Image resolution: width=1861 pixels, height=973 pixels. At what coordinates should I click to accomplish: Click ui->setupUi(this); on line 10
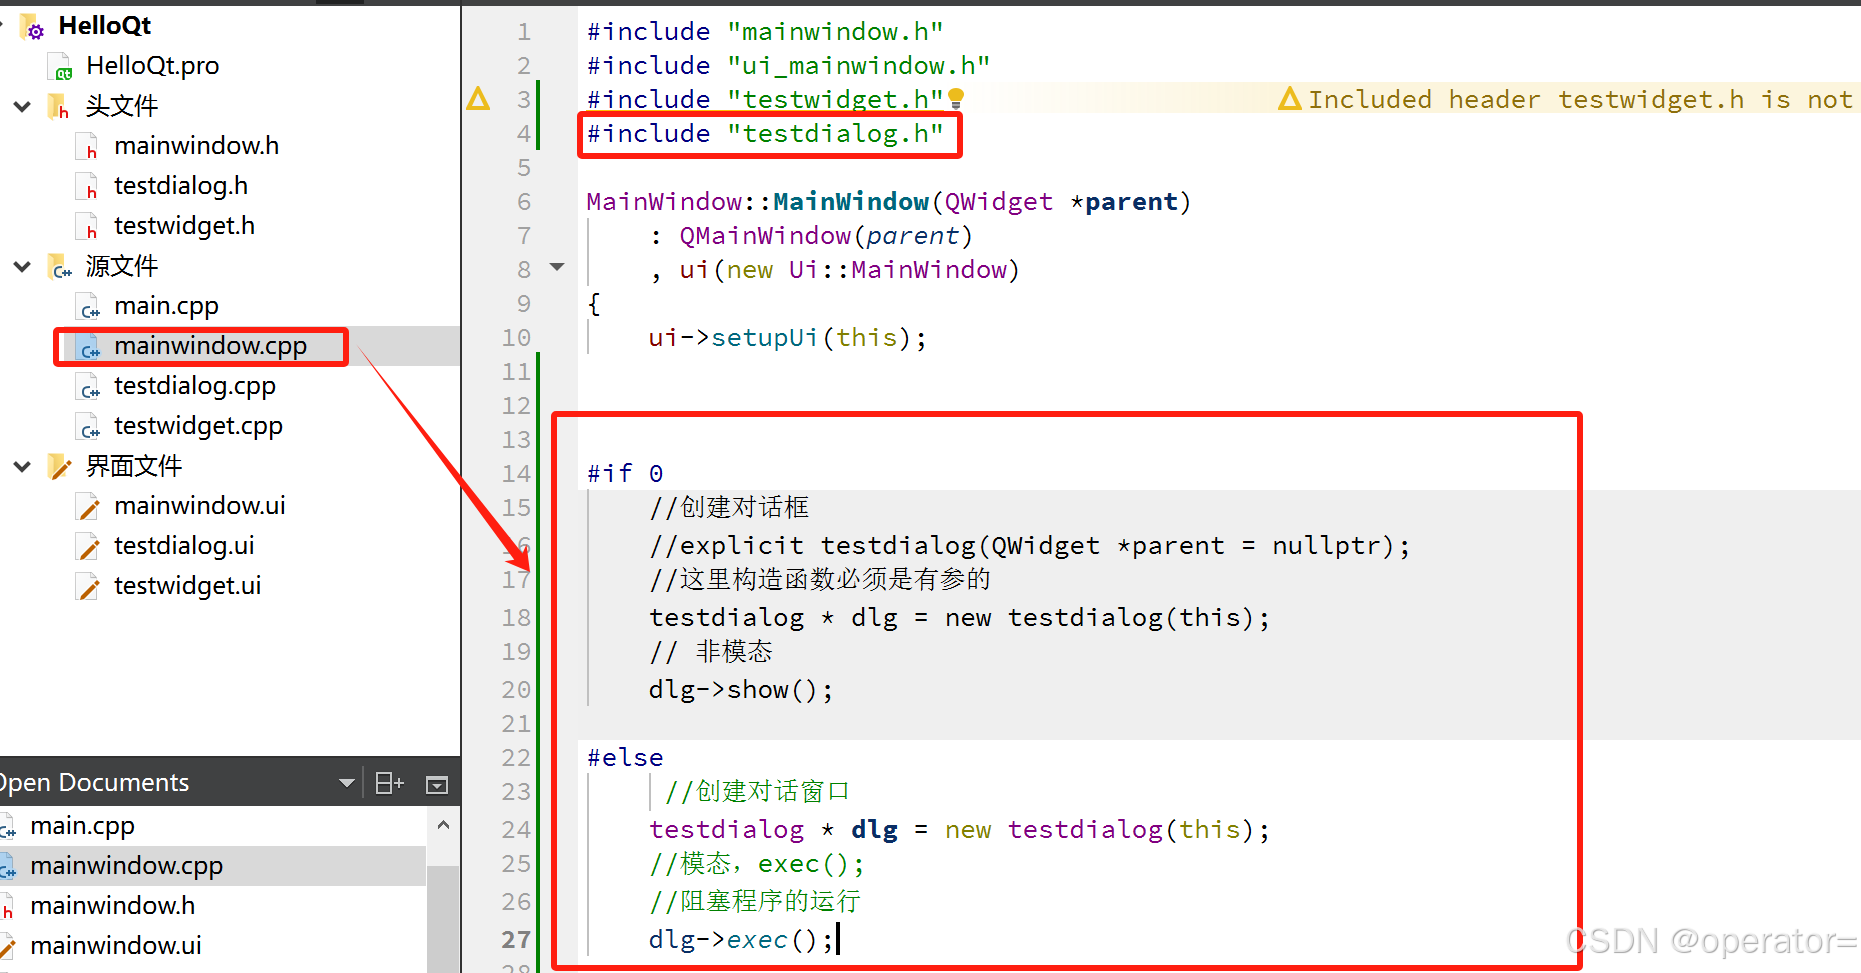(x=787, y=338)
